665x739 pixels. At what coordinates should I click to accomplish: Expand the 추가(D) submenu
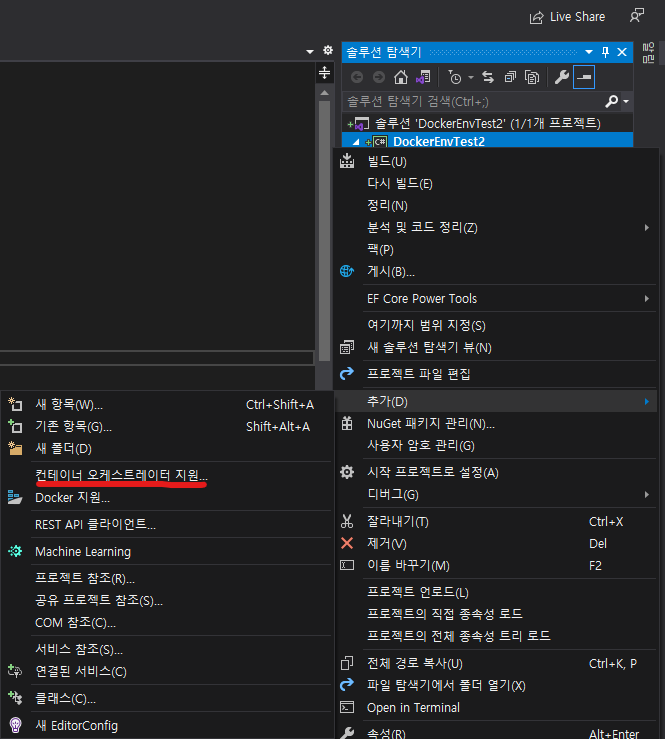point(495,402)
